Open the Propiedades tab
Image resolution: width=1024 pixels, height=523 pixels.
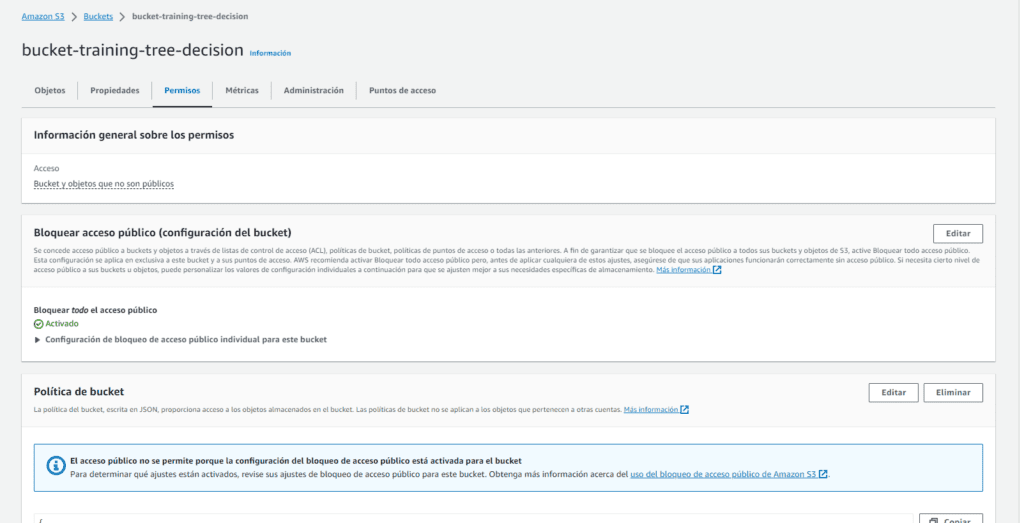coord(115,90)
